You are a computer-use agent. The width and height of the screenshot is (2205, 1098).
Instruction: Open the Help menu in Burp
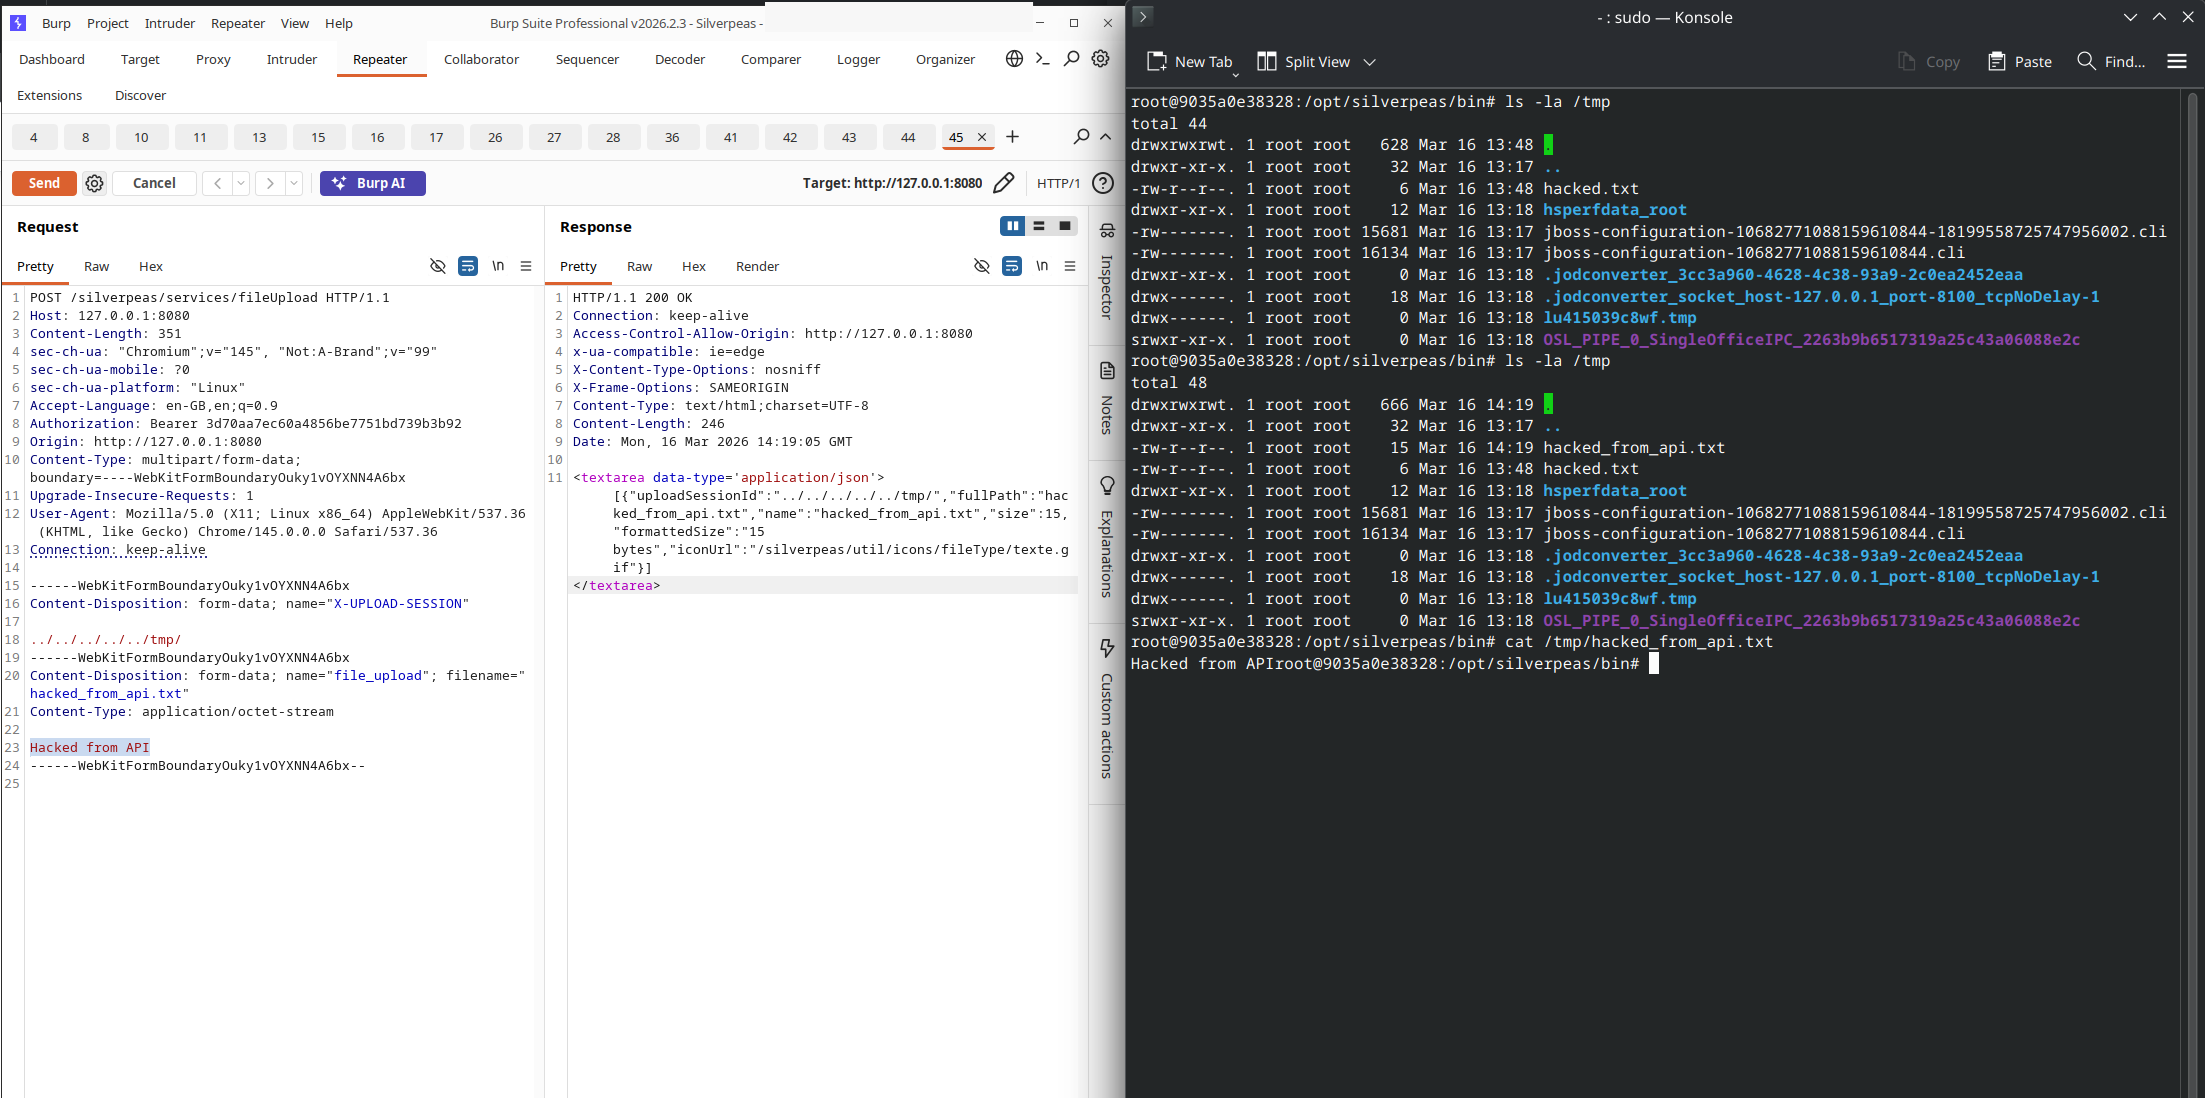(x=339, y=23)
